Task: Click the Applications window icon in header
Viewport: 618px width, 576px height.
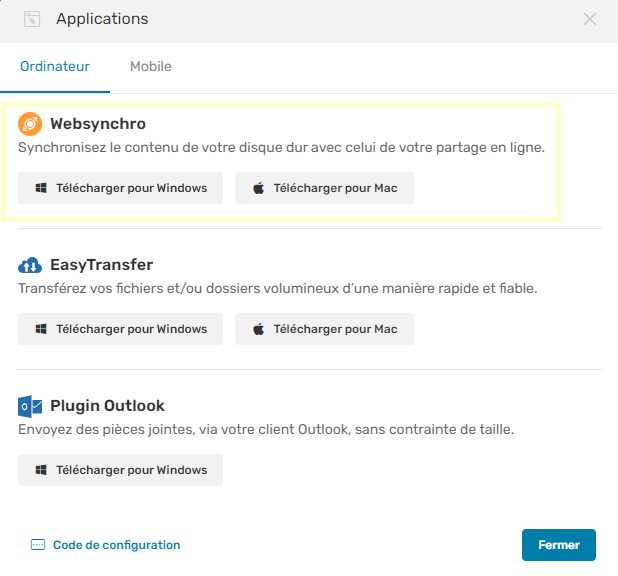Action: 32,19
